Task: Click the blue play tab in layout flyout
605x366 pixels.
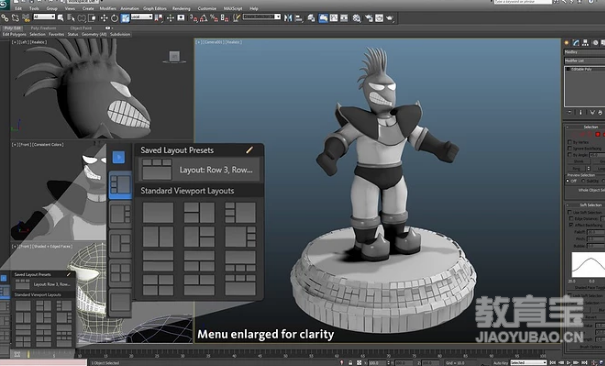Action: click(118, 157)
